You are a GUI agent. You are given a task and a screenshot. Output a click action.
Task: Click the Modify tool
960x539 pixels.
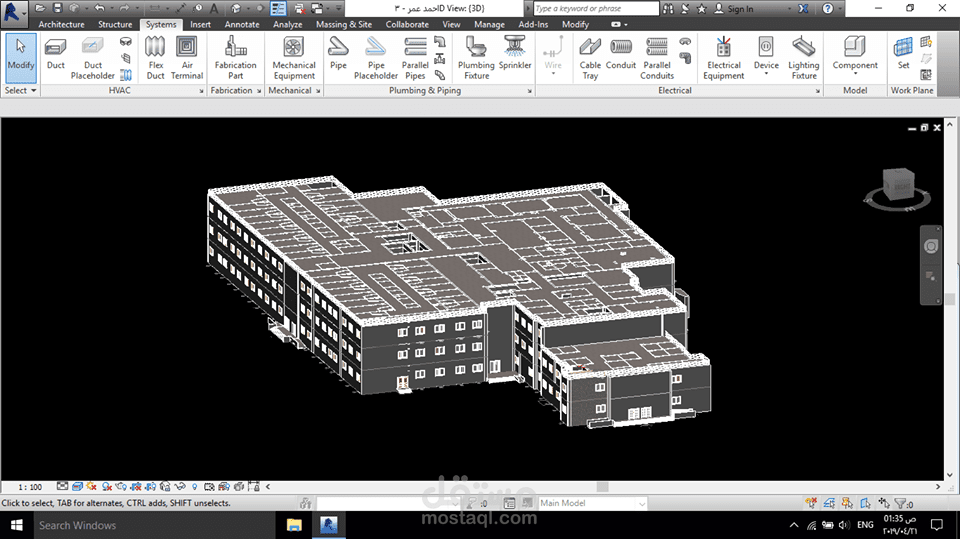click(21, 58)
